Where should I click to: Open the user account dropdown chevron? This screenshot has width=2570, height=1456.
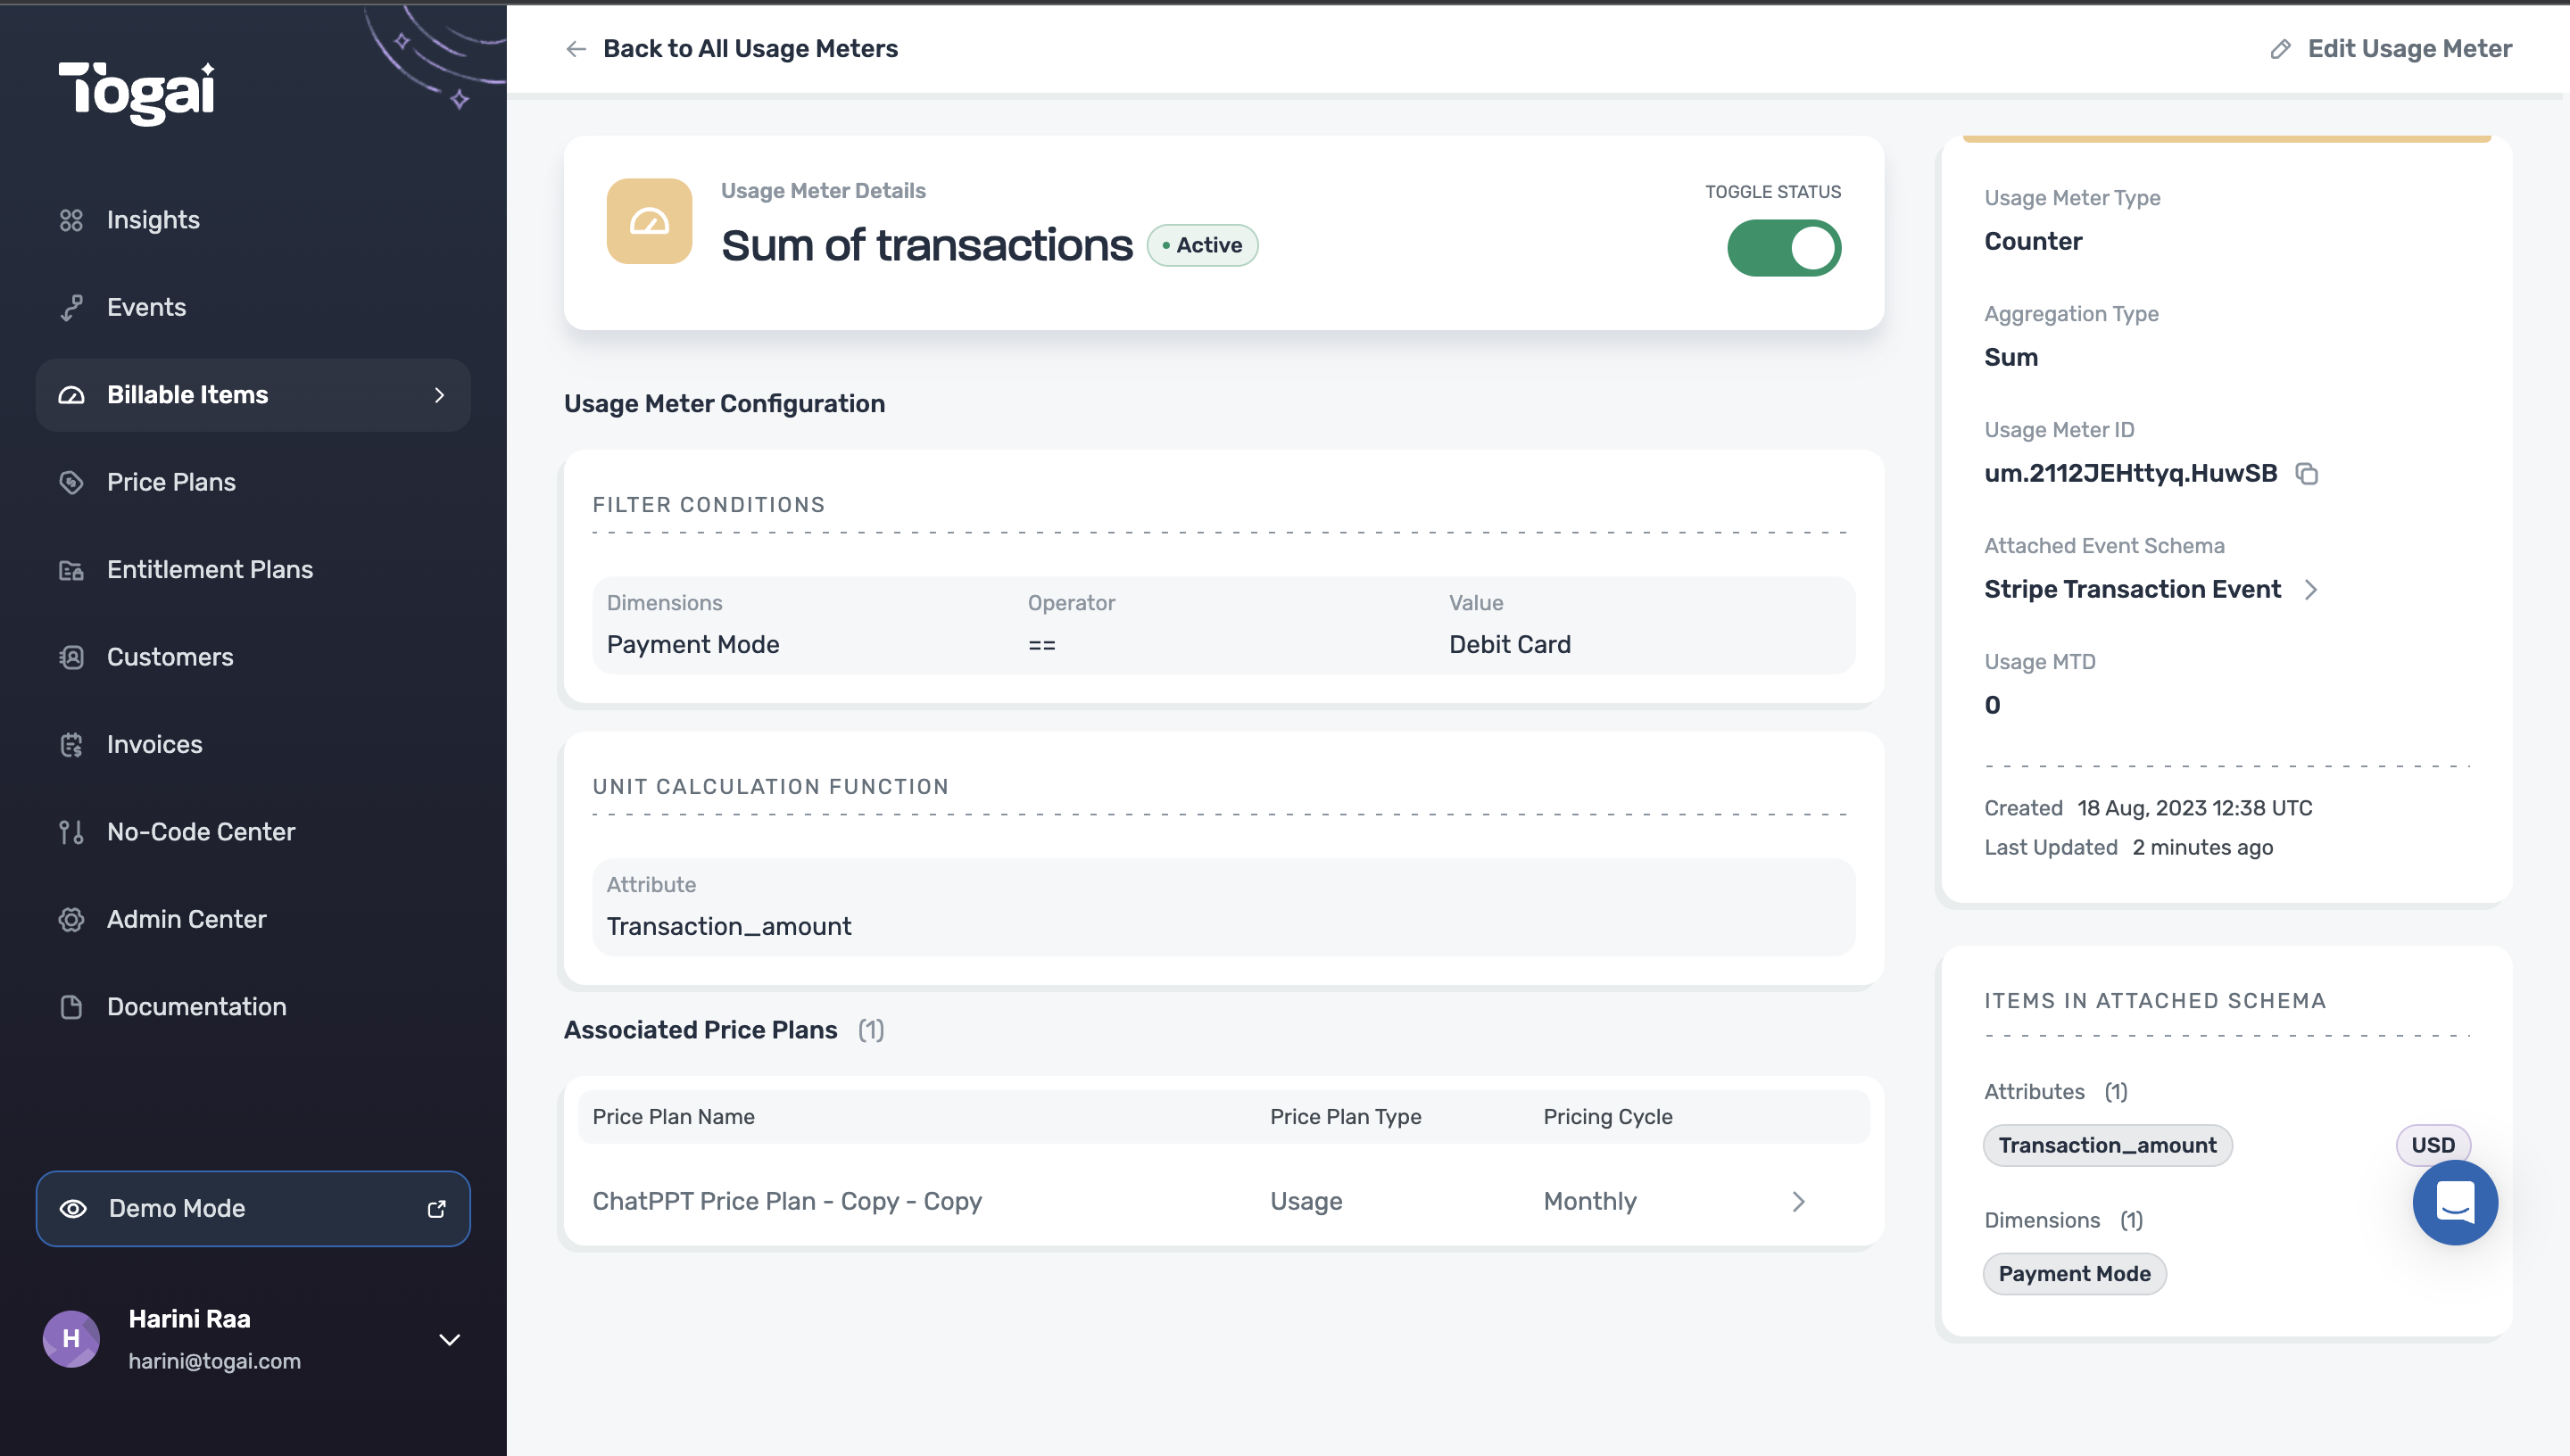450,1340
